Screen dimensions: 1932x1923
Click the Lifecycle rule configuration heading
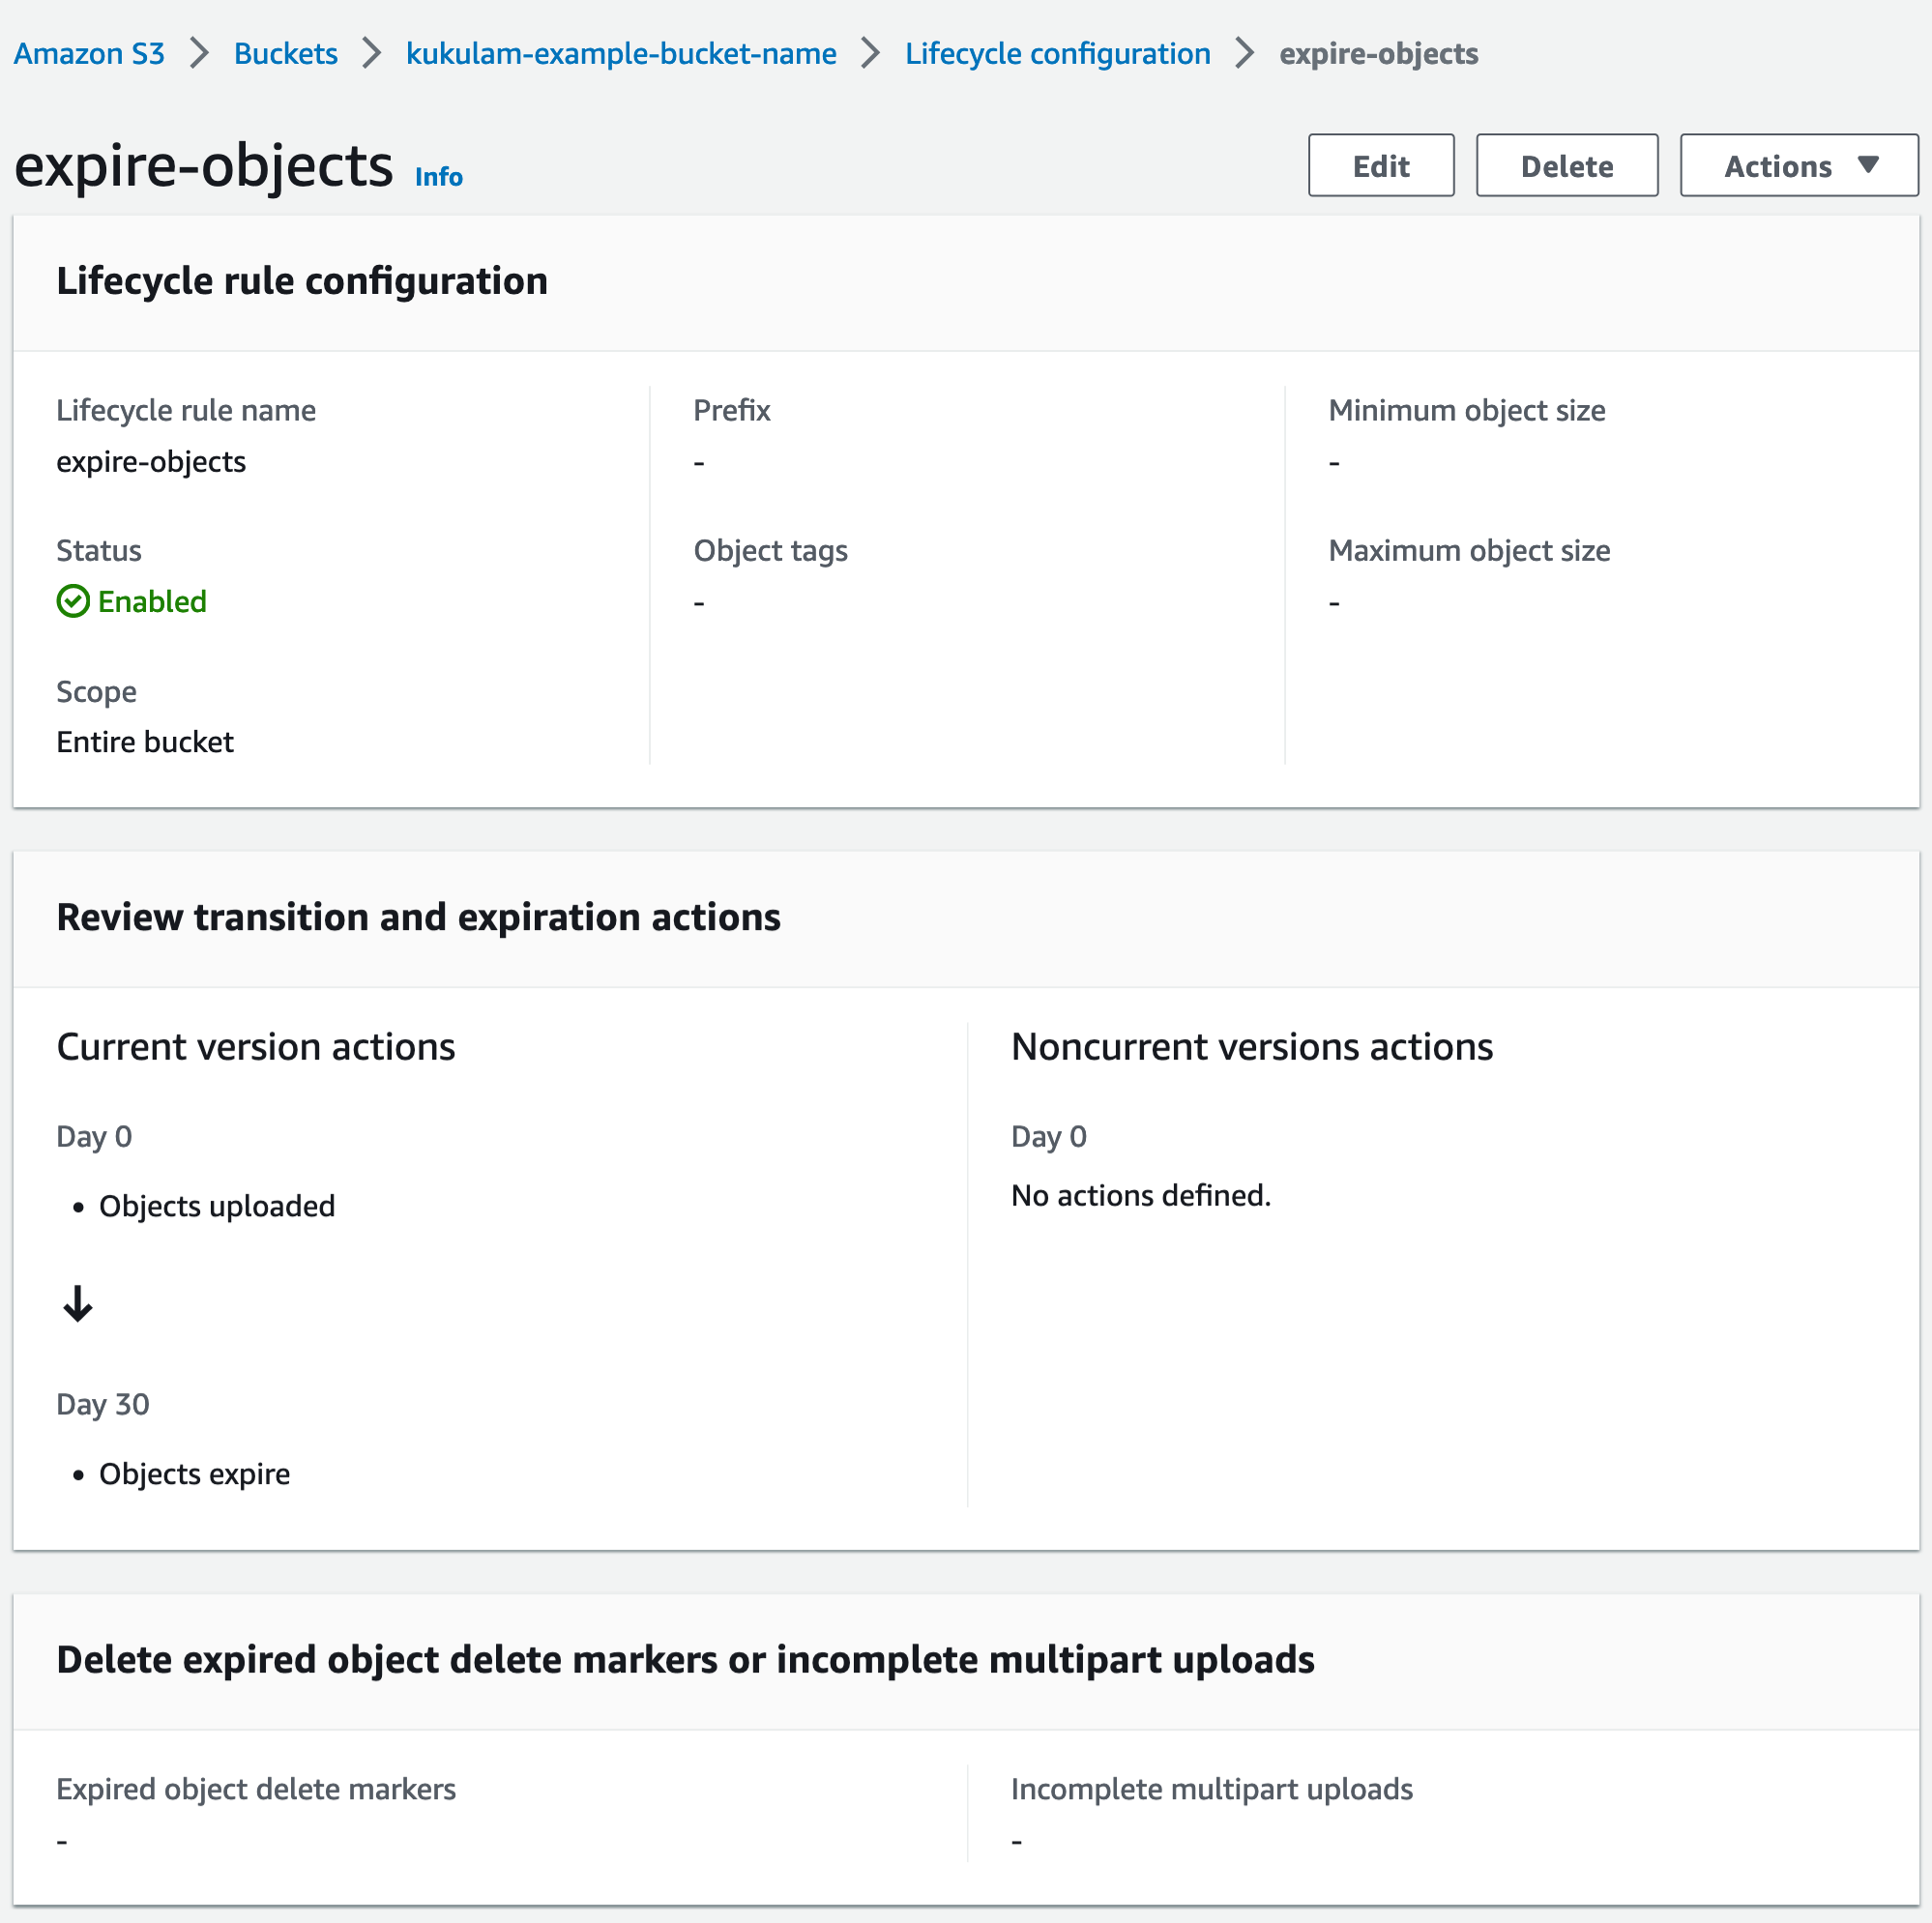tap(302, 281)
